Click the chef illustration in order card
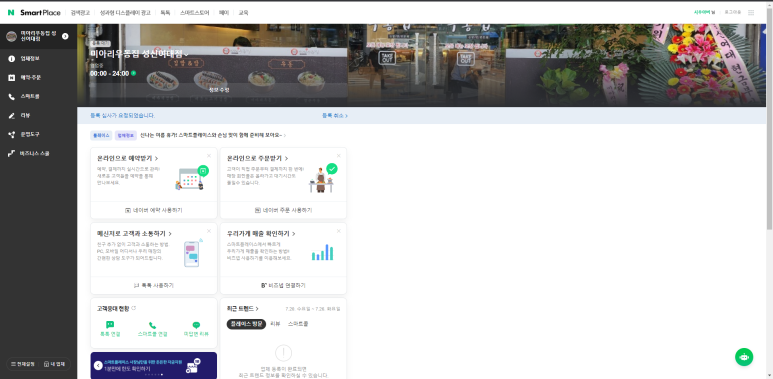Viewport: 773px width, 379px height. click(323, 178)
